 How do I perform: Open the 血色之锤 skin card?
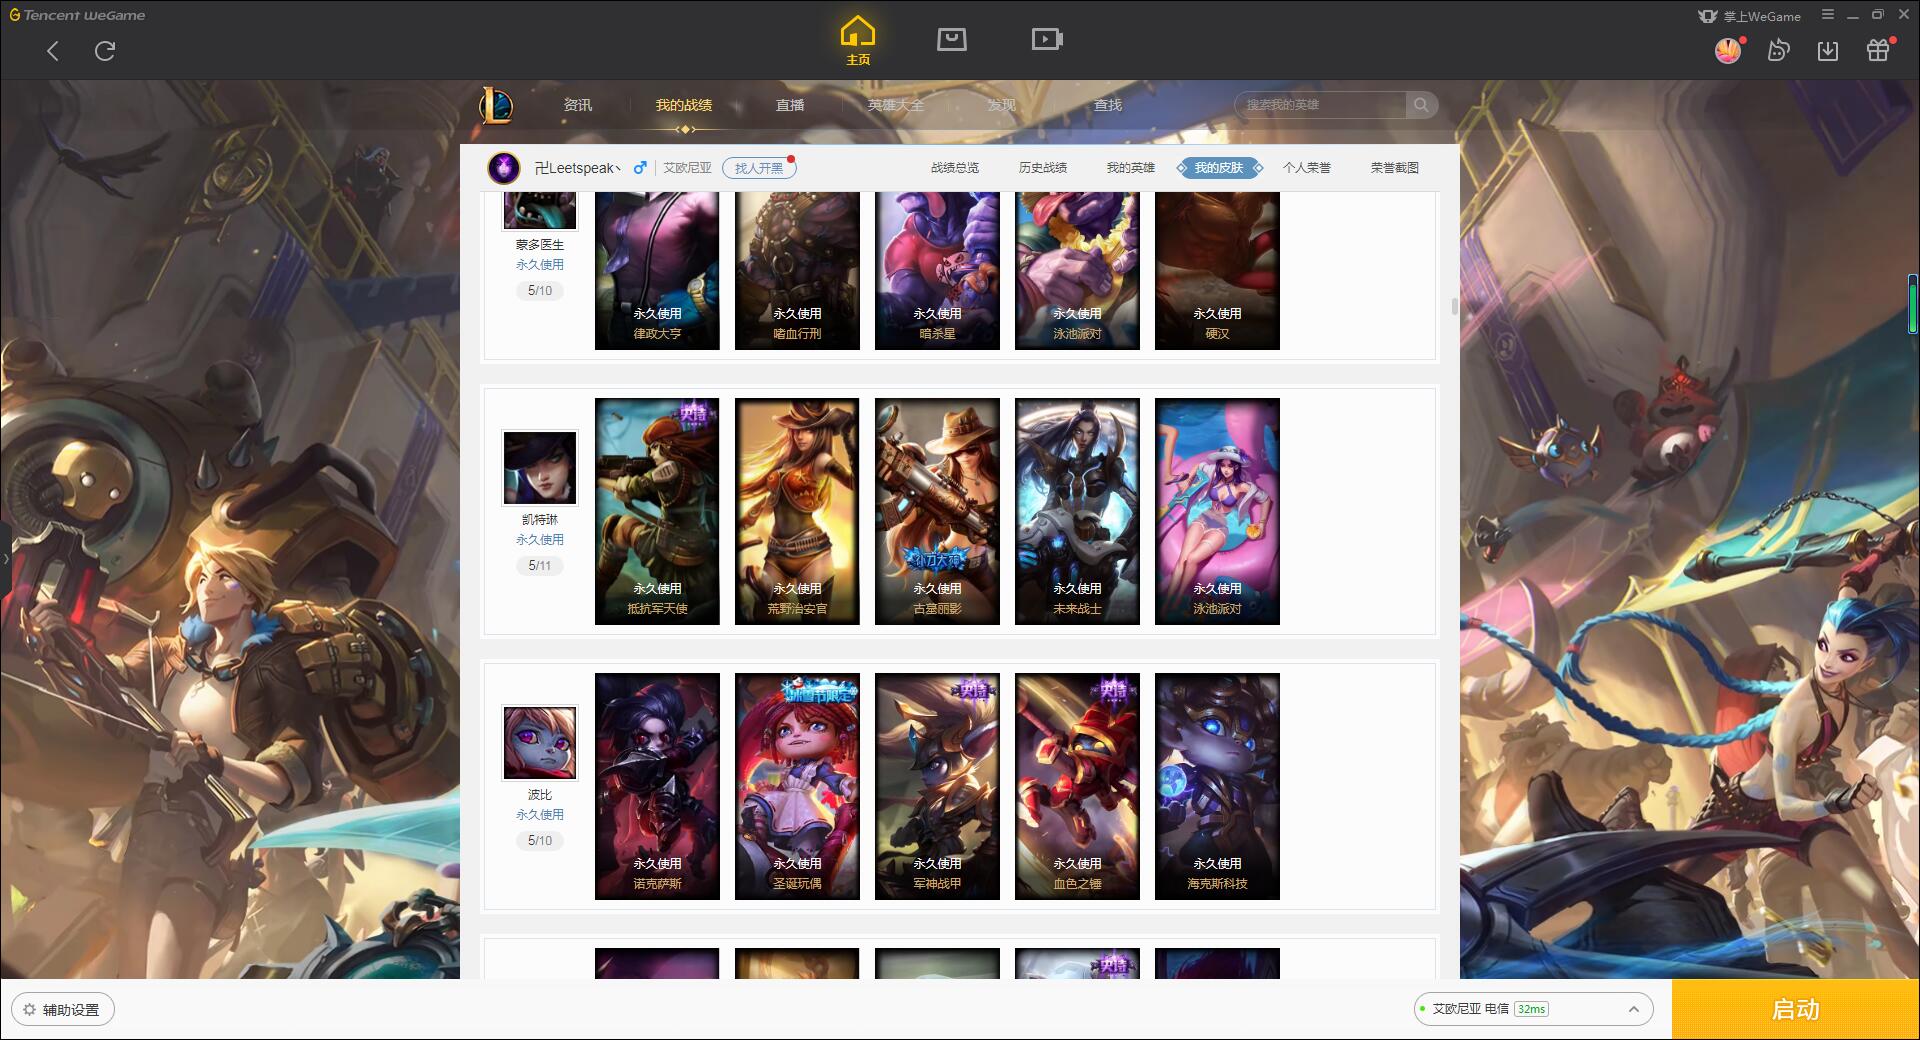click(x=1077, y=786)
